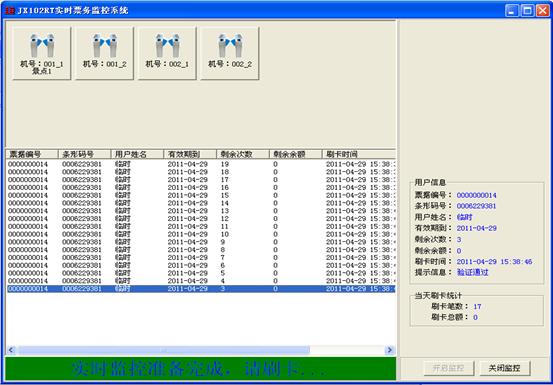Sort by 条形码号 column header
Screen dimensions: 553x385
coord(85,154)
